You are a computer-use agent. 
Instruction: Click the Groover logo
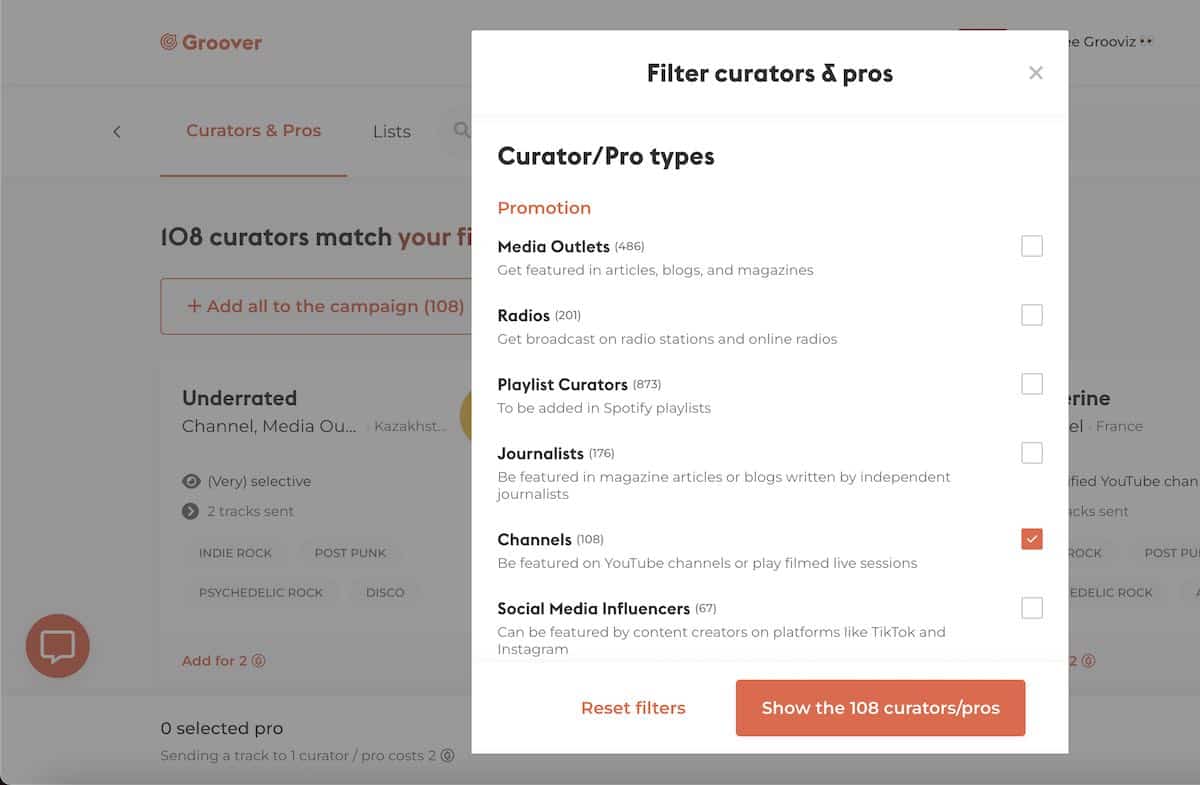(211, 42)
